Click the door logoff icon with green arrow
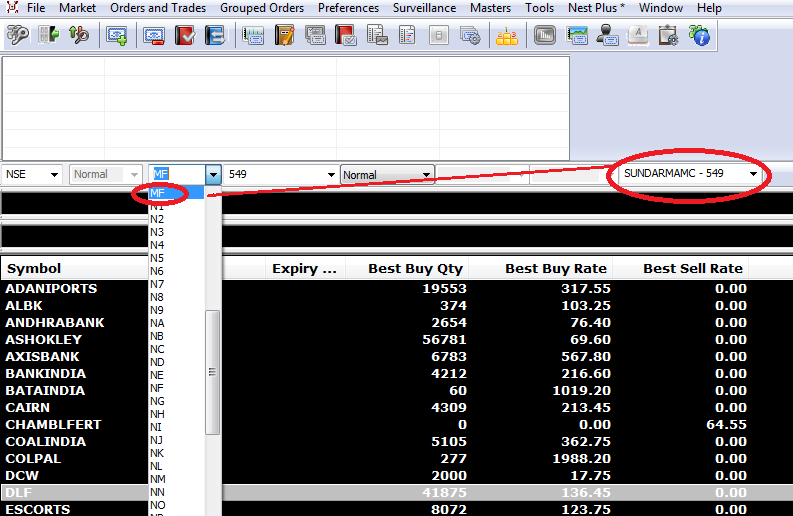The image size is (793, 516). pyautogui.click(x=48, y=36)
